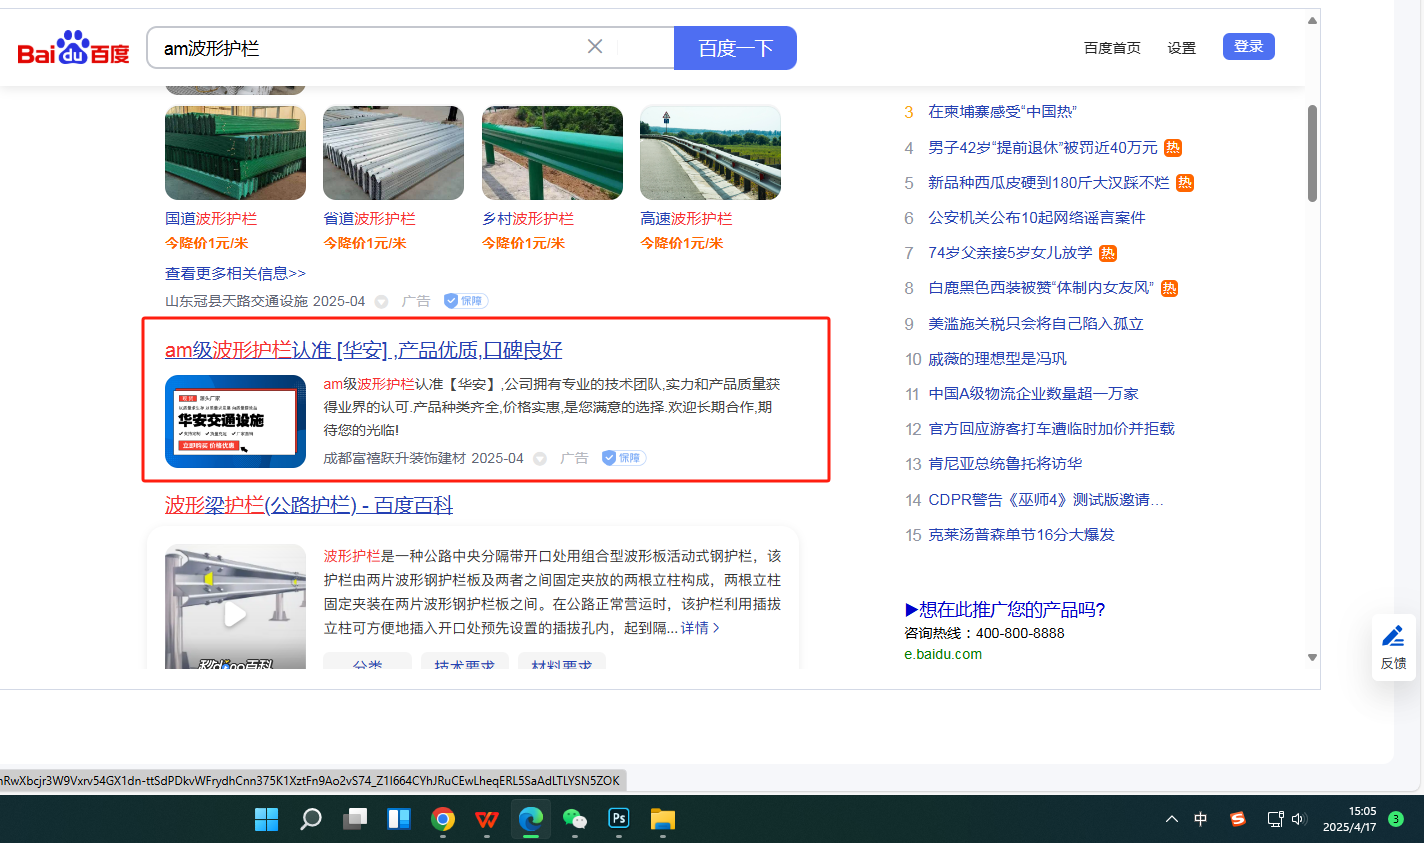The height and width of the screenshot is (843, 1424).
Task: Play the 波形梁护栏 encyclopedia video thumbnail
Action: [235, 613]
